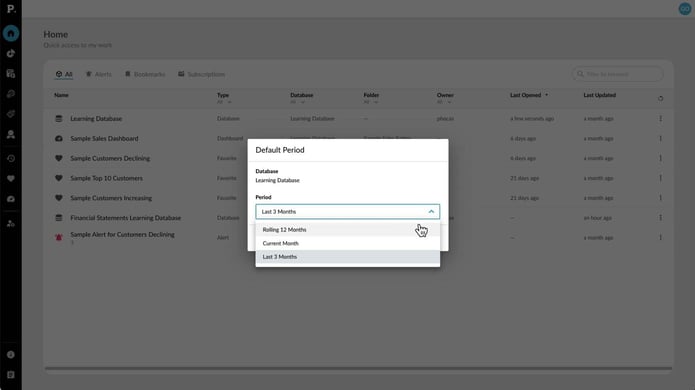Open Sample Alert for Customers Declining

pyautogui.click(x=122, y=234)
